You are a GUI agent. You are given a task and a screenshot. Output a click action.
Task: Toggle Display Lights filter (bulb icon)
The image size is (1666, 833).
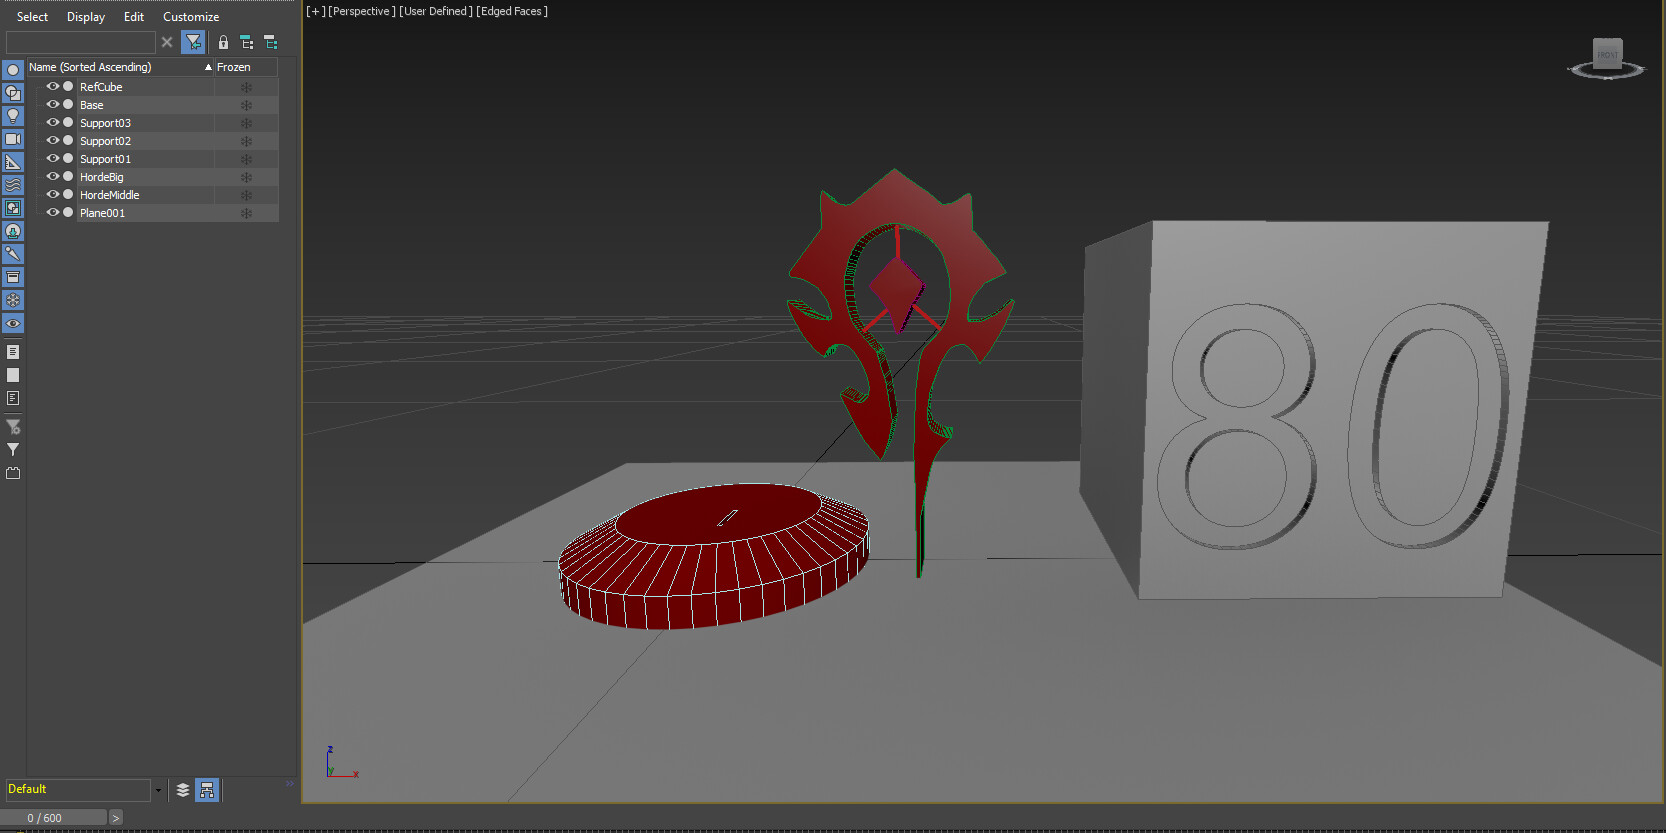[x=13, y=116]
